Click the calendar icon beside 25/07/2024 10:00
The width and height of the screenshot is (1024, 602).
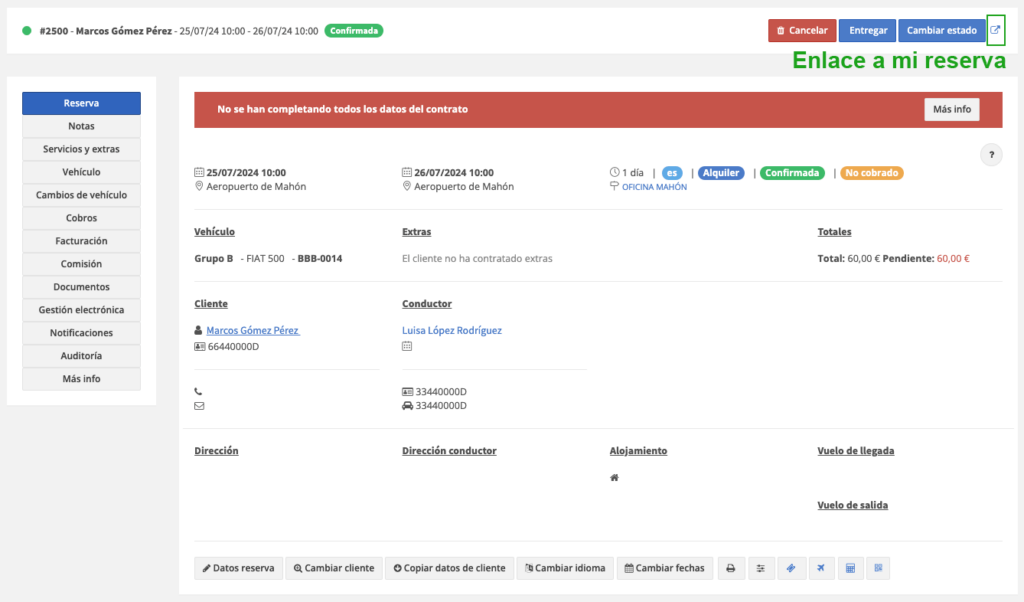point(199,172)
